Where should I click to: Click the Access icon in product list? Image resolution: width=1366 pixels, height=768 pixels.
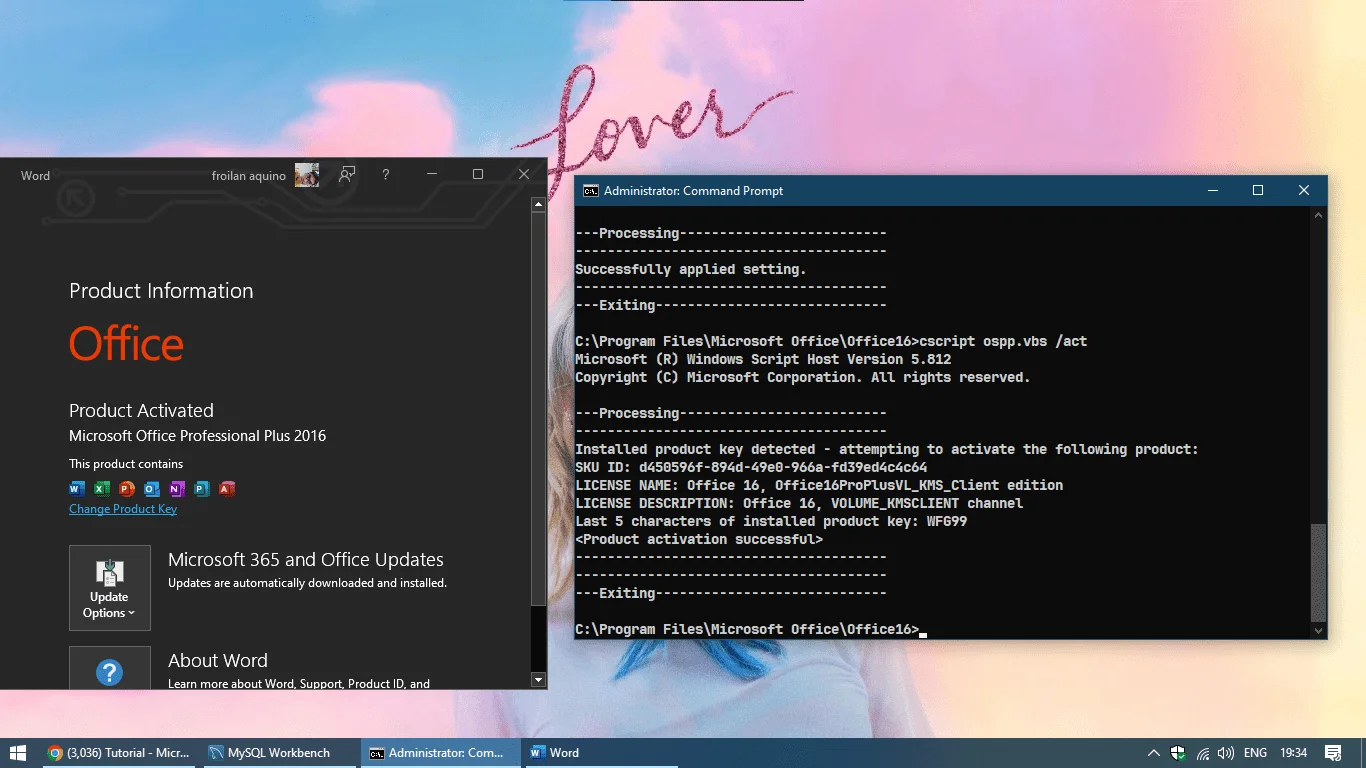pos(227,489)
